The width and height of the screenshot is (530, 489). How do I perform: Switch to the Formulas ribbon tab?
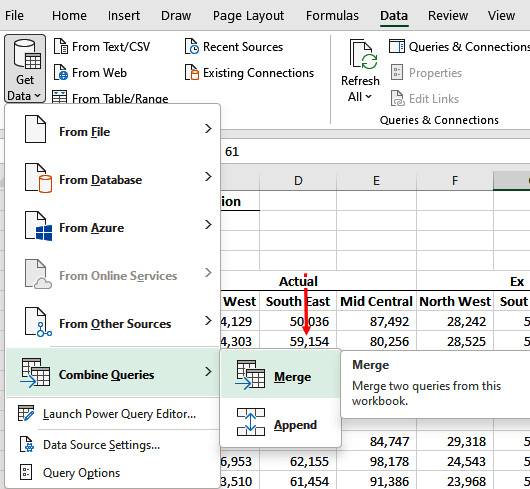click(332, 16)
